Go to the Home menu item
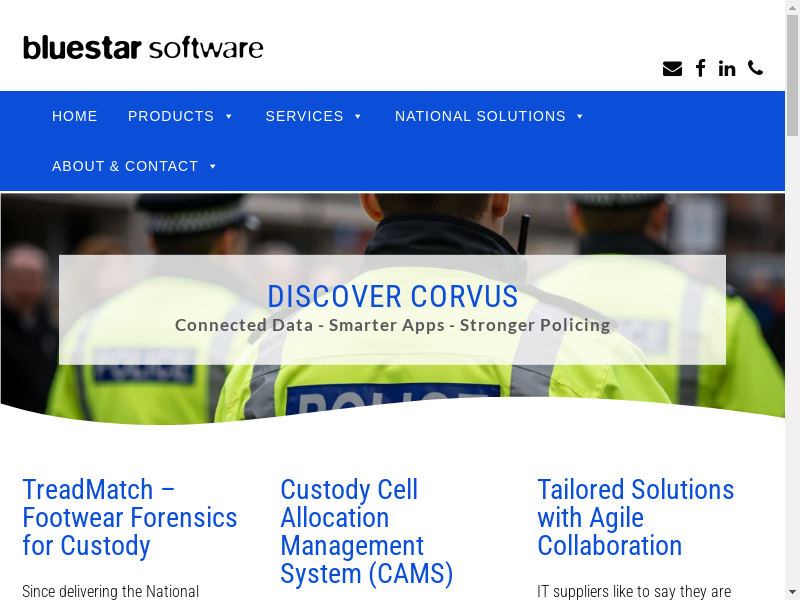 tap(75, 116)
